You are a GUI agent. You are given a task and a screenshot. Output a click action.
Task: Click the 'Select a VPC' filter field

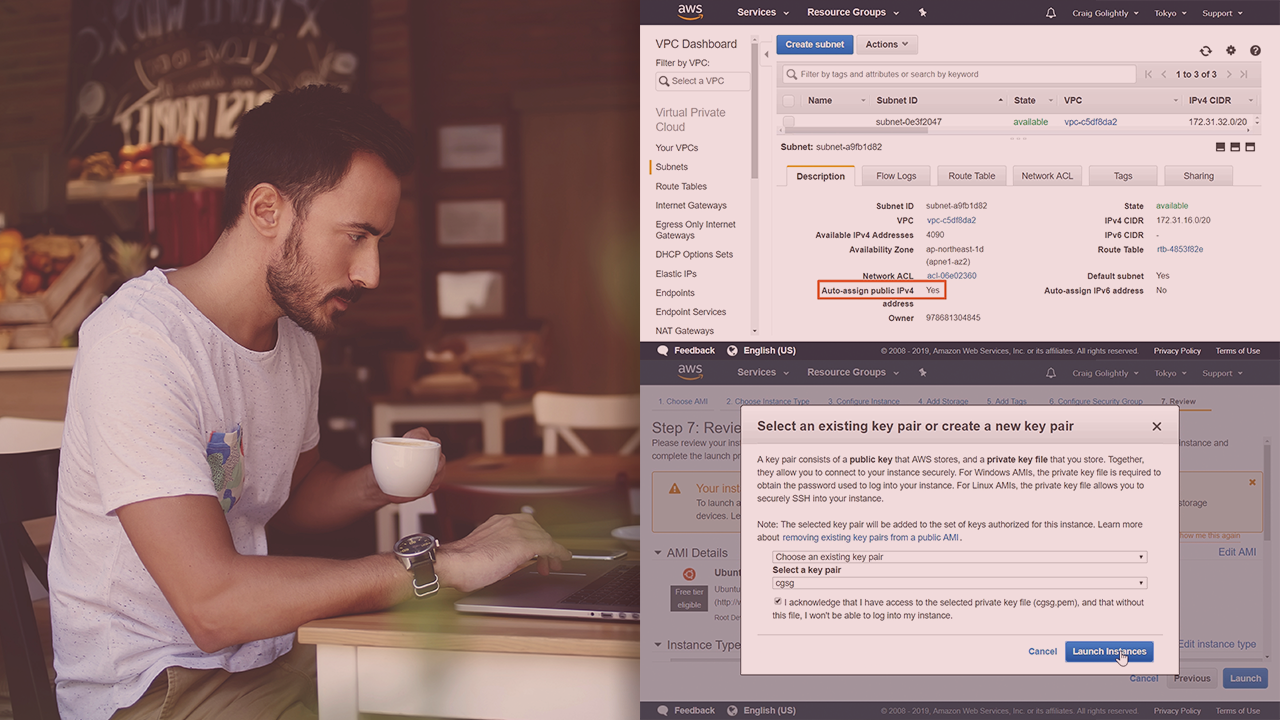(702, 81)
